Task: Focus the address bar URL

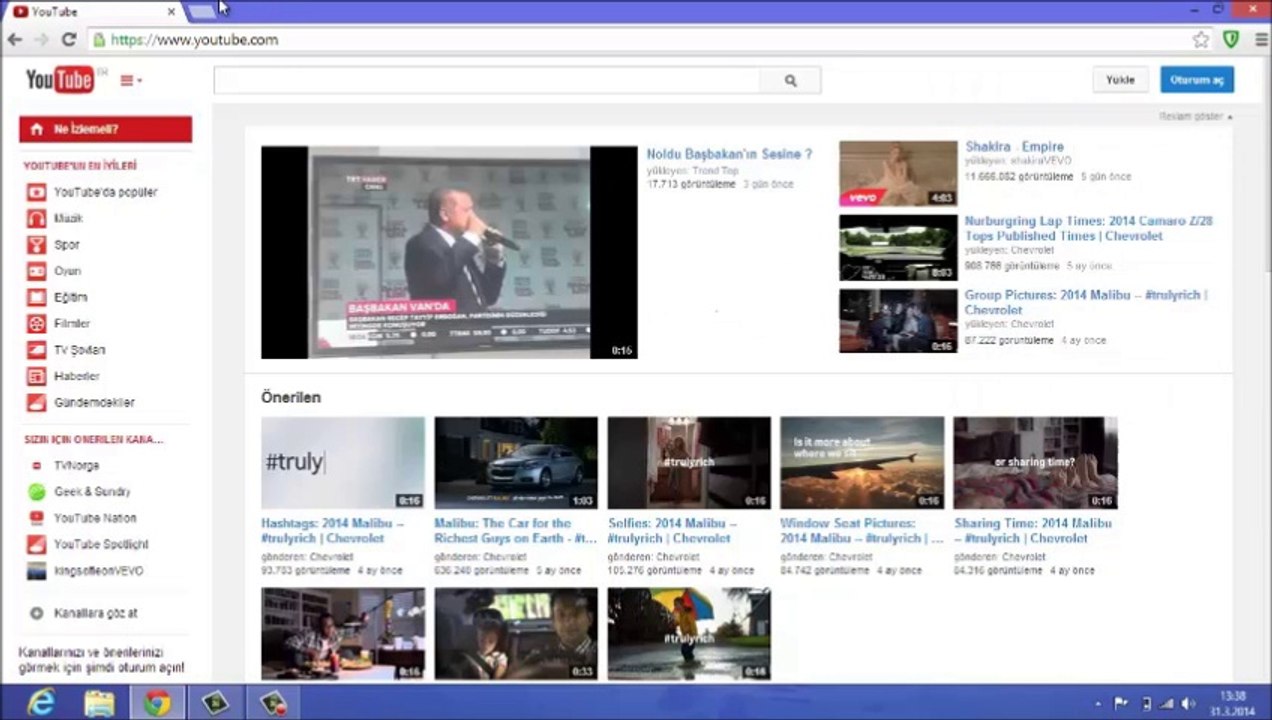Action: (640, 40)
